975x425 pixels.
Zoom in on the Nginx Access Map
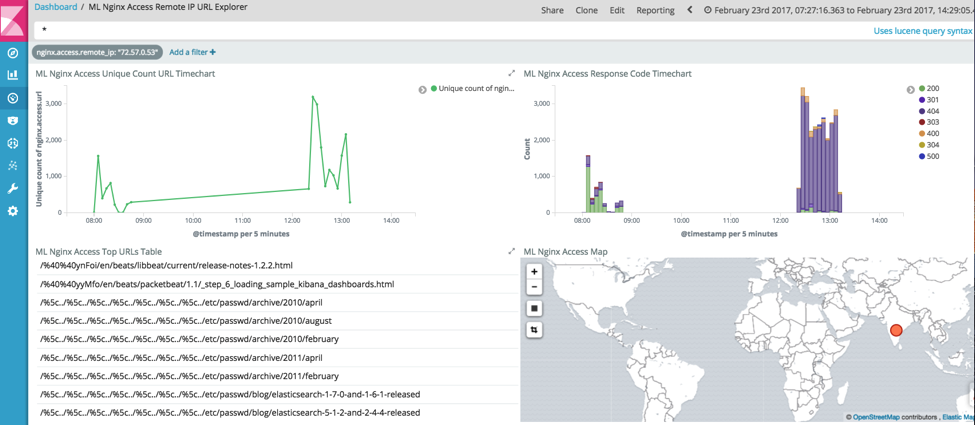tap(534, 272)
